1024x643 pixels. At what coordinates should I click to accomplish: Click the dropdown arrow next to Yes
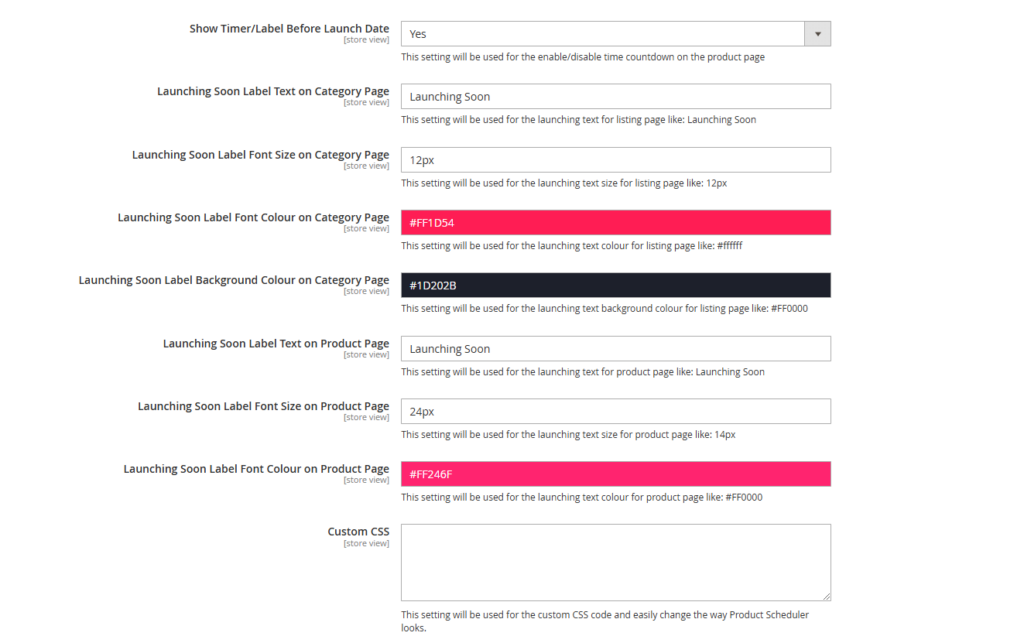818,33
